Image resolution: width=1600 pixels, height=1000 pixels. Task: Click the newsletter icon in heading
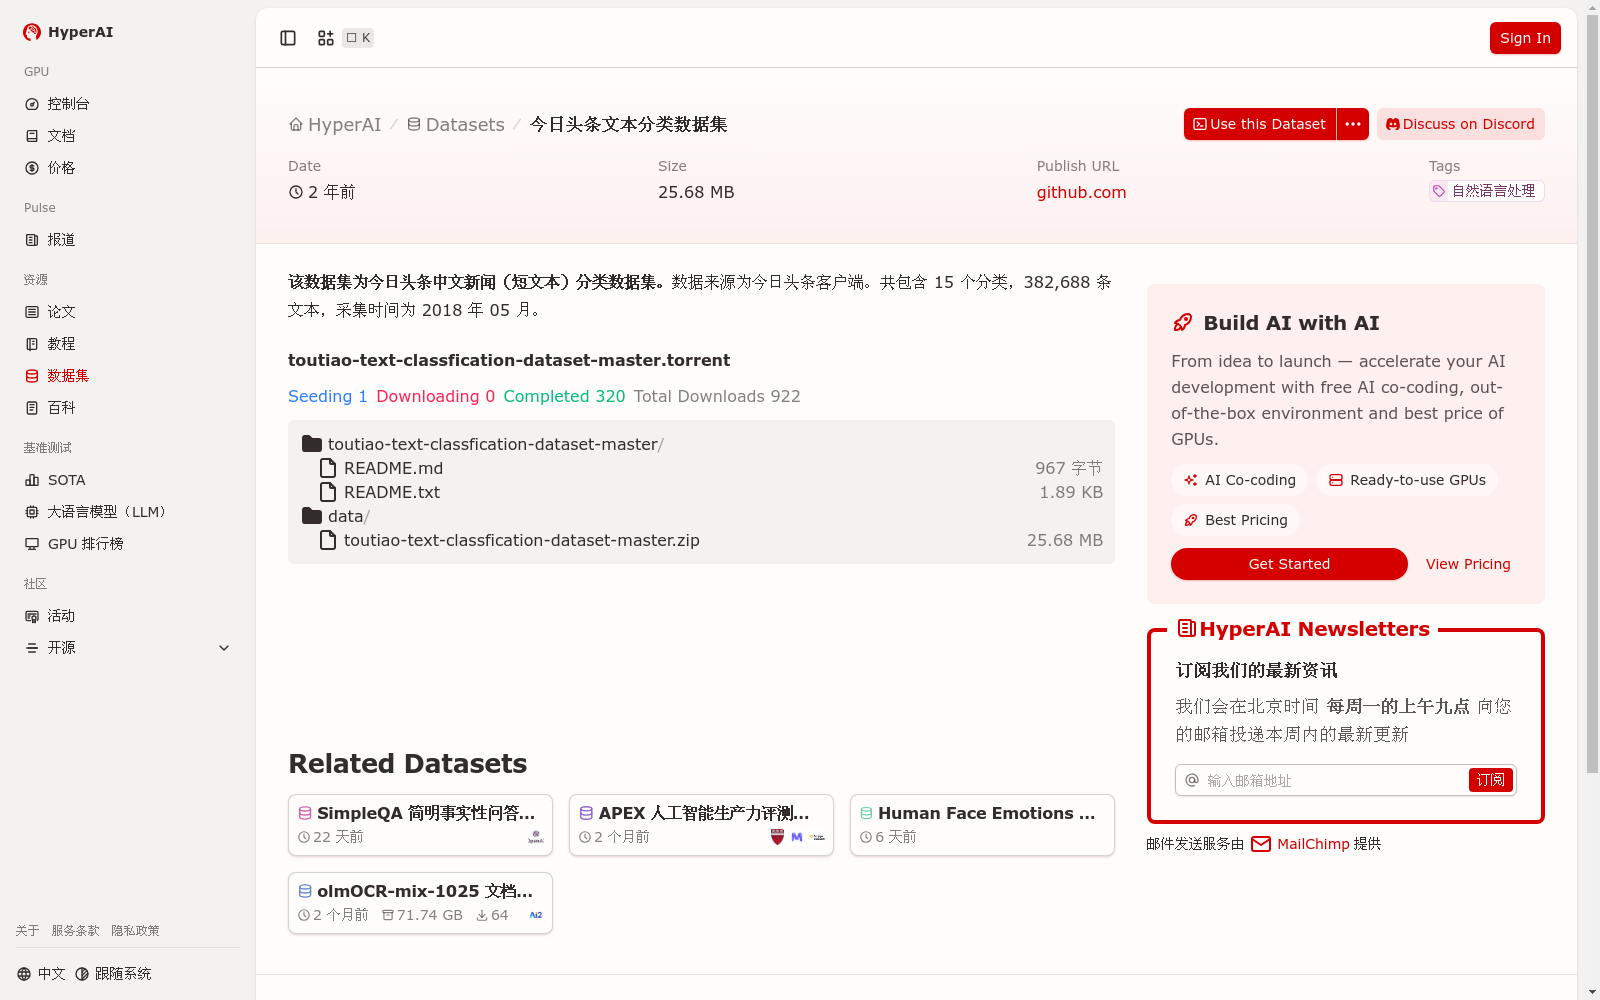point(1187,629)
